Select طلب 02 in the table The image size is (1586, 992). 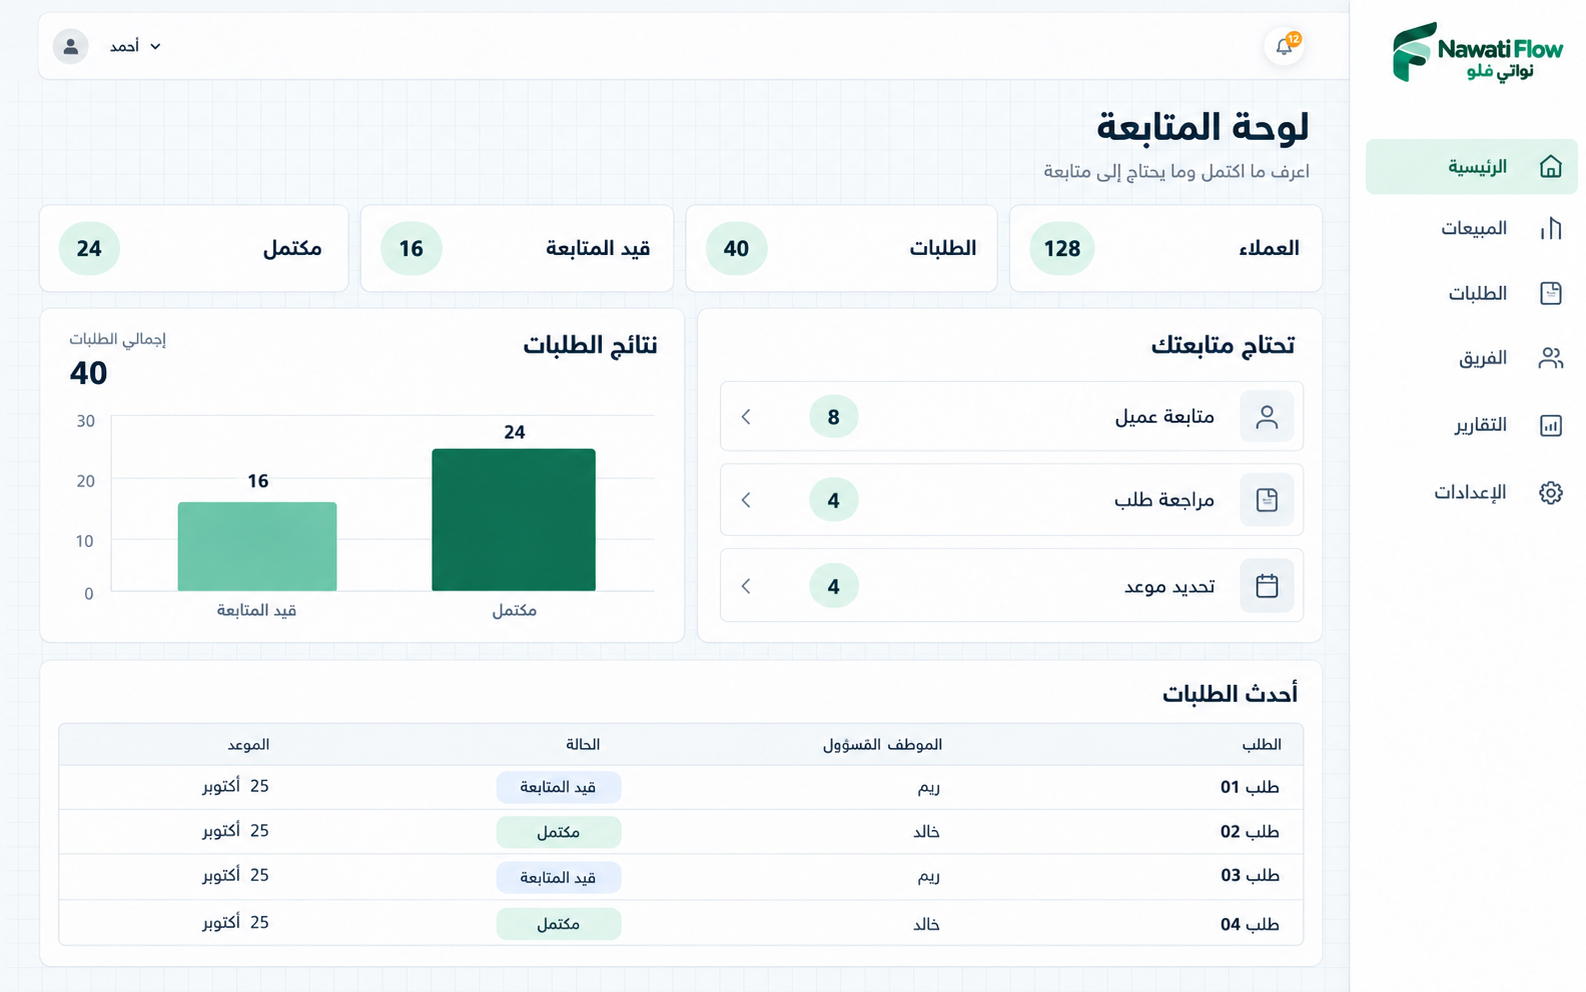(1249, 832)
